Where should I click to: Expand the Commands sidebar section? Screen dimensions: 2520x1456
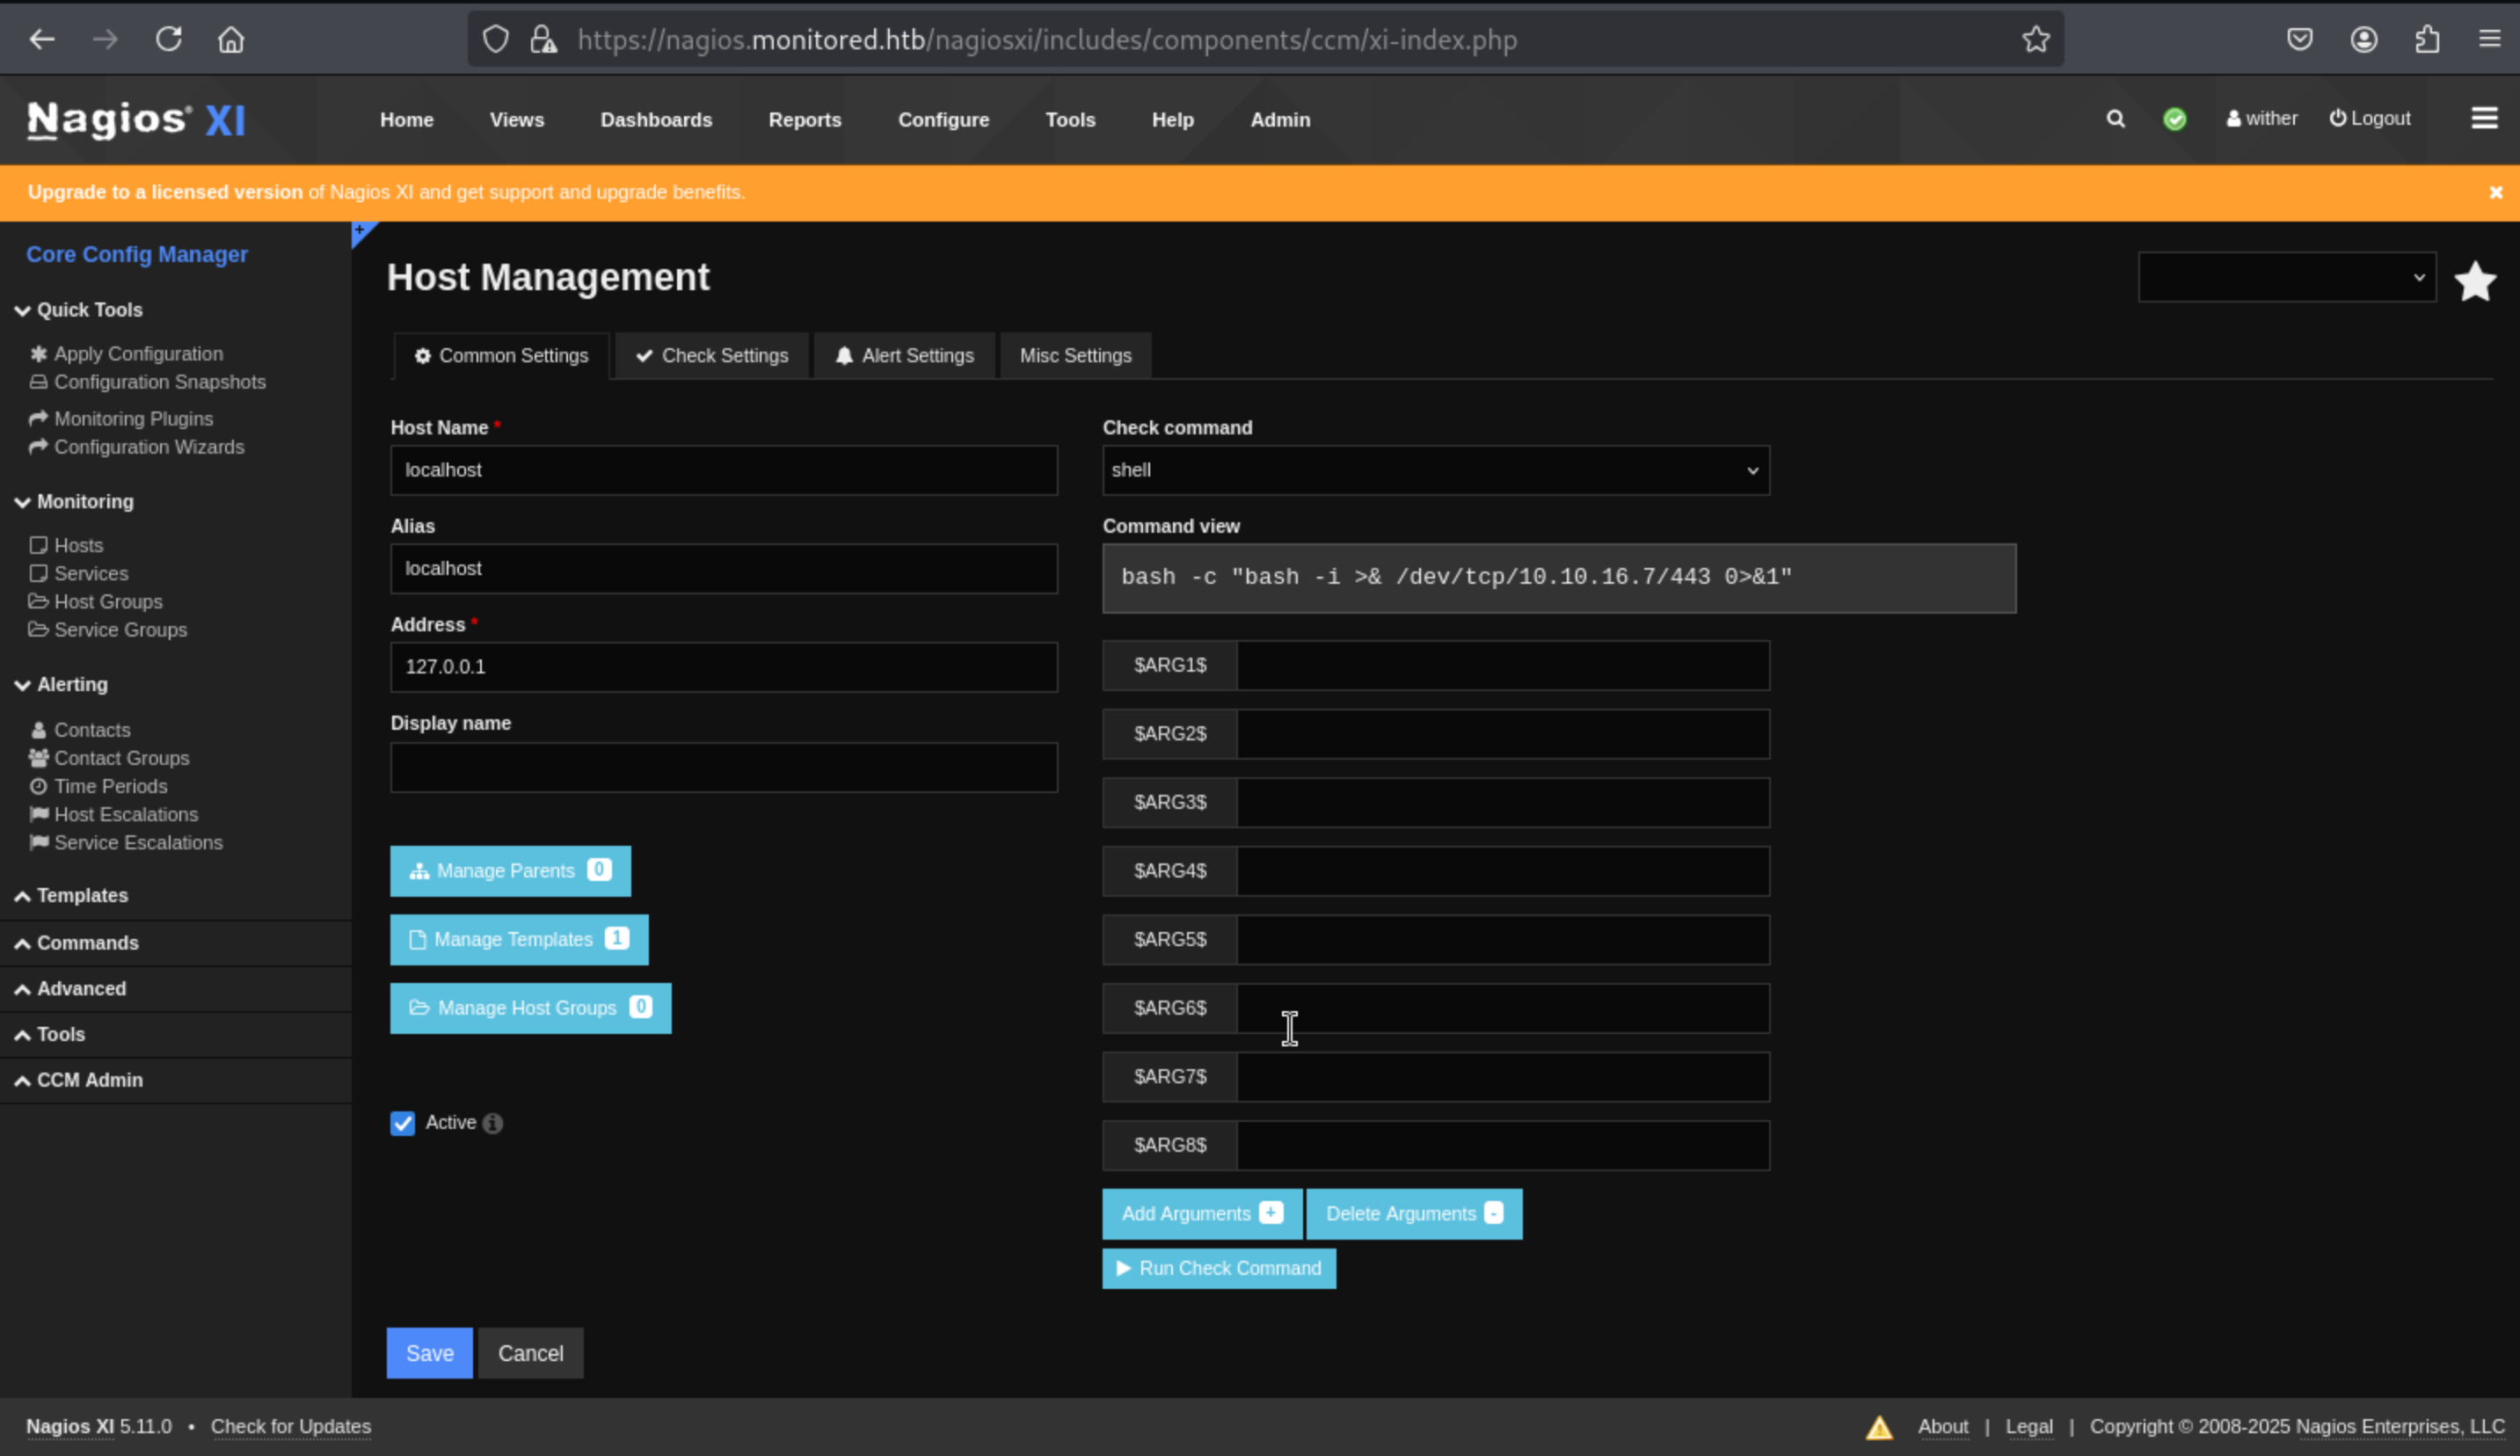(x=87, y=943)
